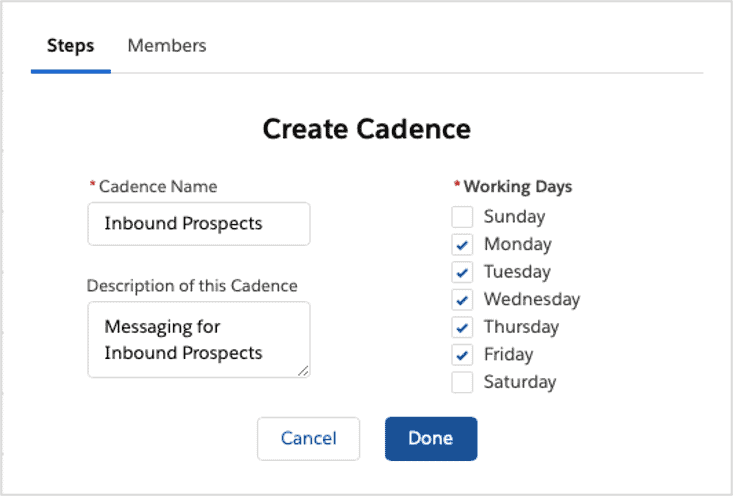This screenshot has width=734, height=496.
Task: Enable the Saturday checkbox
Action: [x=462, y=382]
